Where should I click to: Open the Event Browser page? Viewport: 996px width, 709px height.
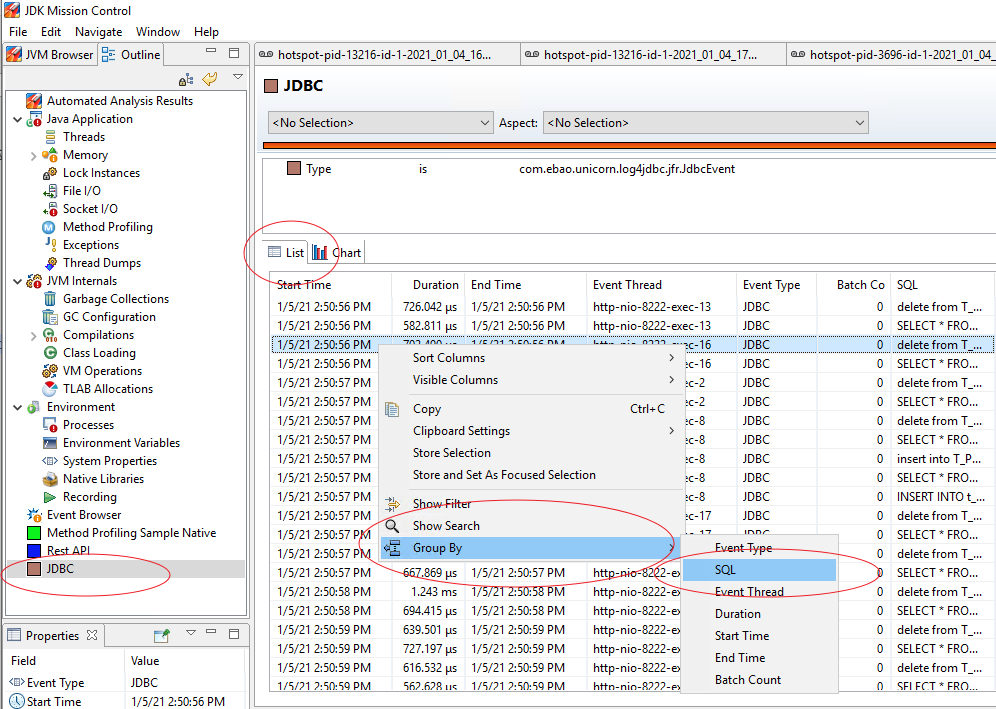click(84, 515)
